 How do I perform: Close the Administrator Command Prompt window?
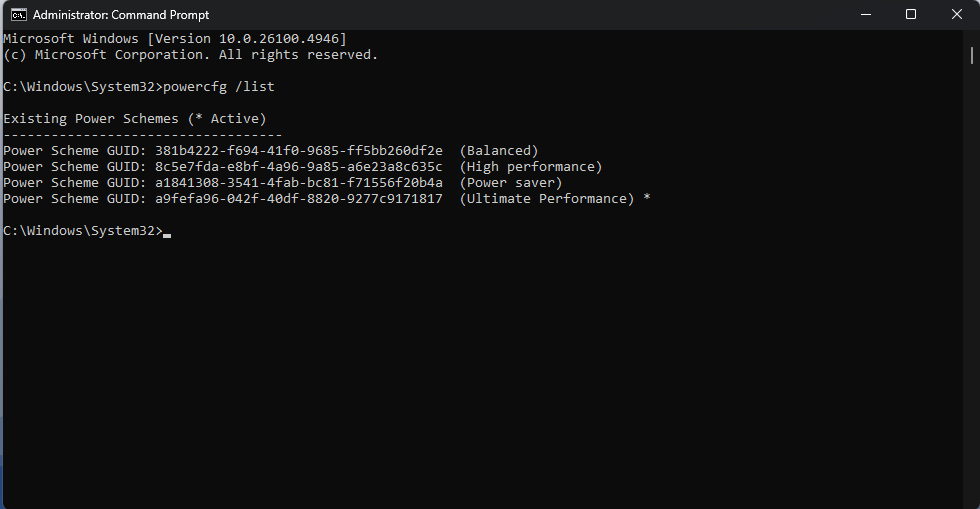pos(956,14)
